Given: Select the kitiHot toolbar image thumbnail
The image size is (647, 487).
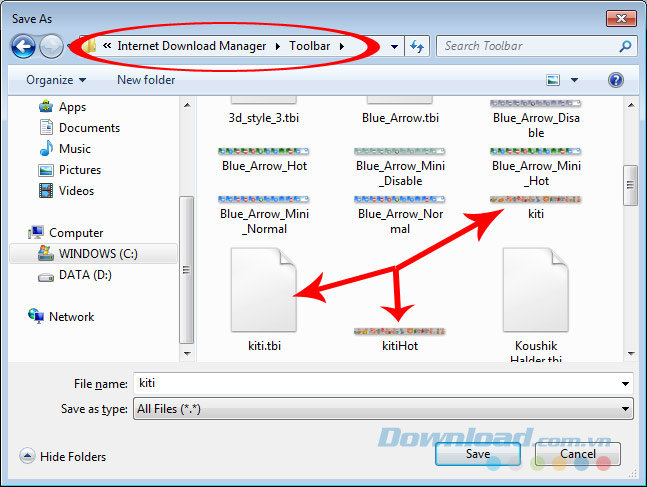Looking at the screenshot, I should point(399,331).
